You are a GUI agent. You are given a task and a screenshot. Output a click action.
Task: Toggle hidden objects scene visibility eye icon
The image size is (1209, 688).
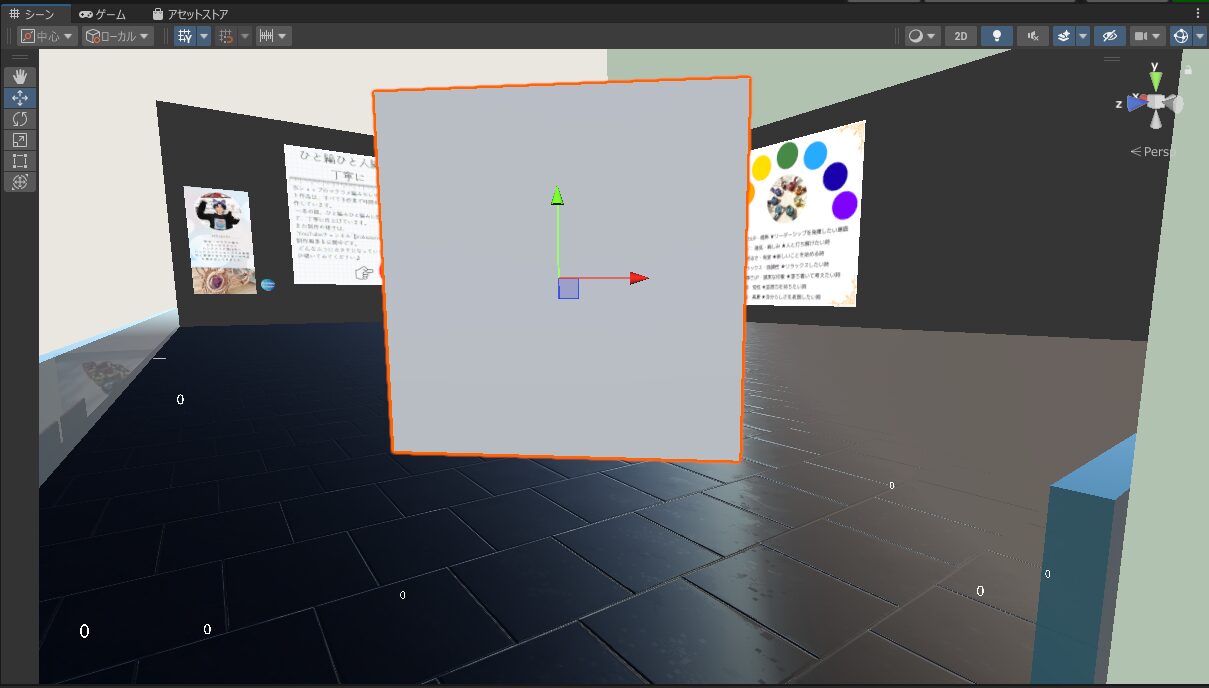coord(1108,36)
